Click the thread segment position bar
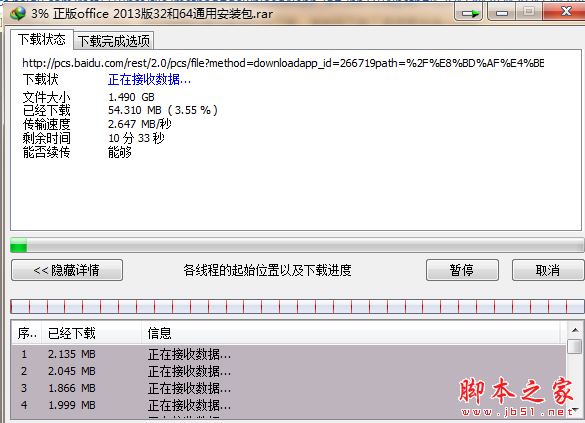 point(297,306)
